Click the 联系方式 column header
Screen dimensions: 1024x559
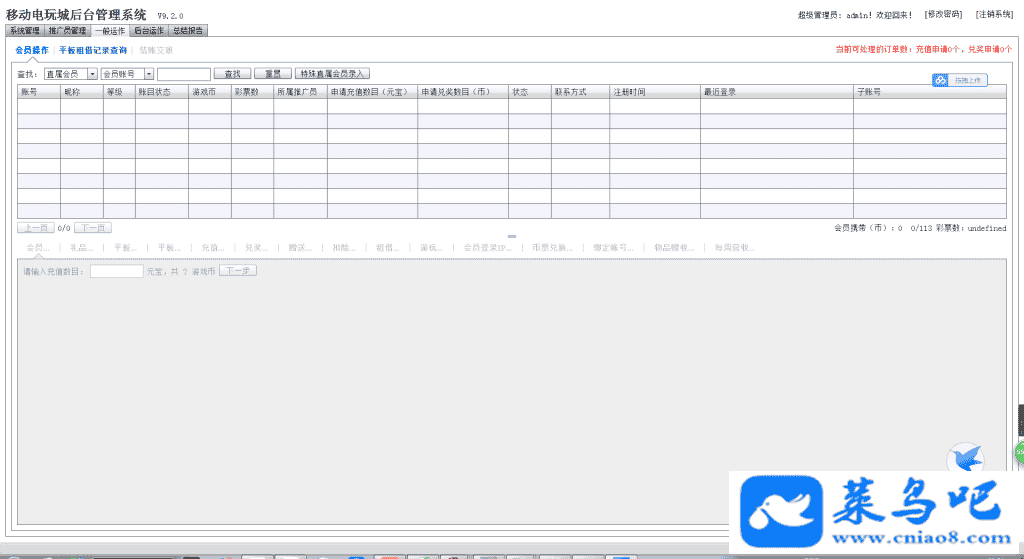point(580,92)
